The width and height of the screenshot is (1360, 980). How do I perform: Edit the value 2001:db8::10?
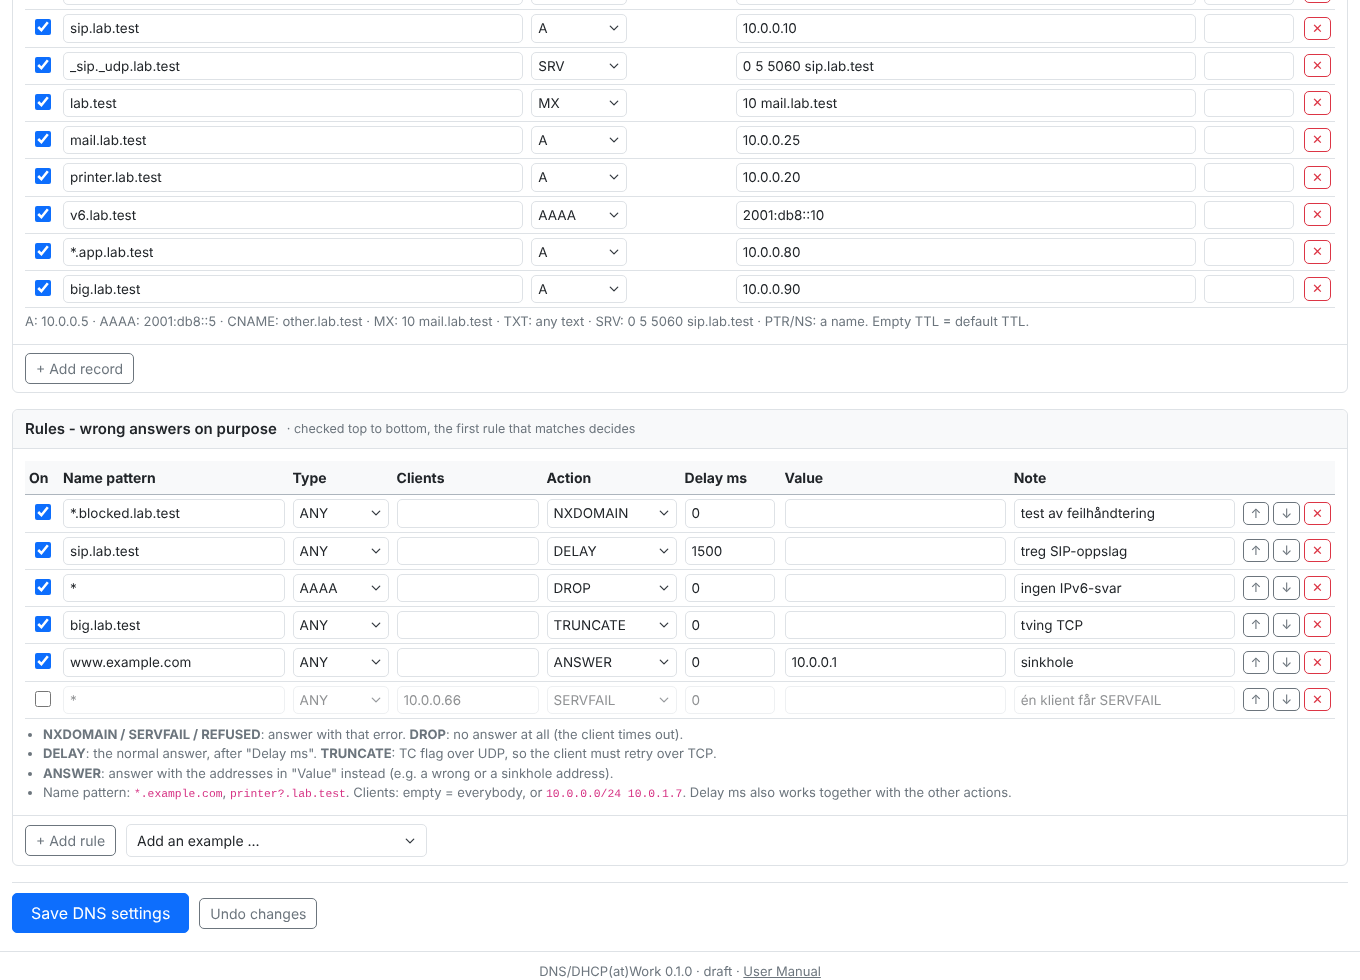point(966,215)
